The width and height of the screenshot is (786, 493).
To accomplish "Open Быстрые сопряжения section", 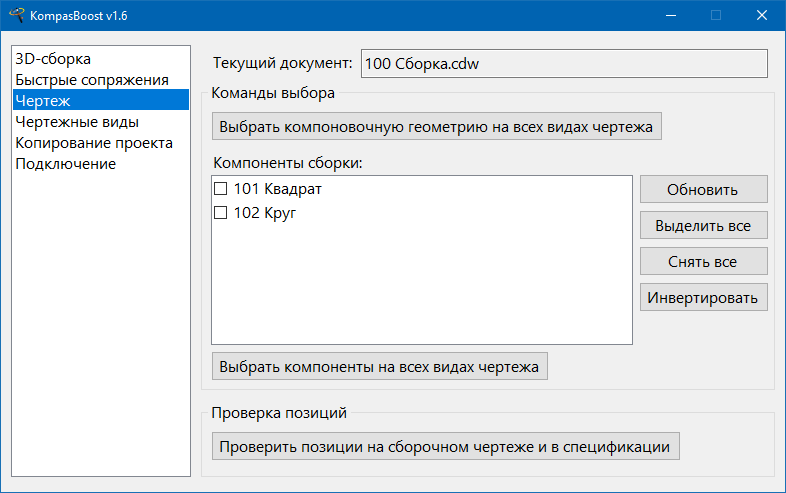I will [91, 80].
